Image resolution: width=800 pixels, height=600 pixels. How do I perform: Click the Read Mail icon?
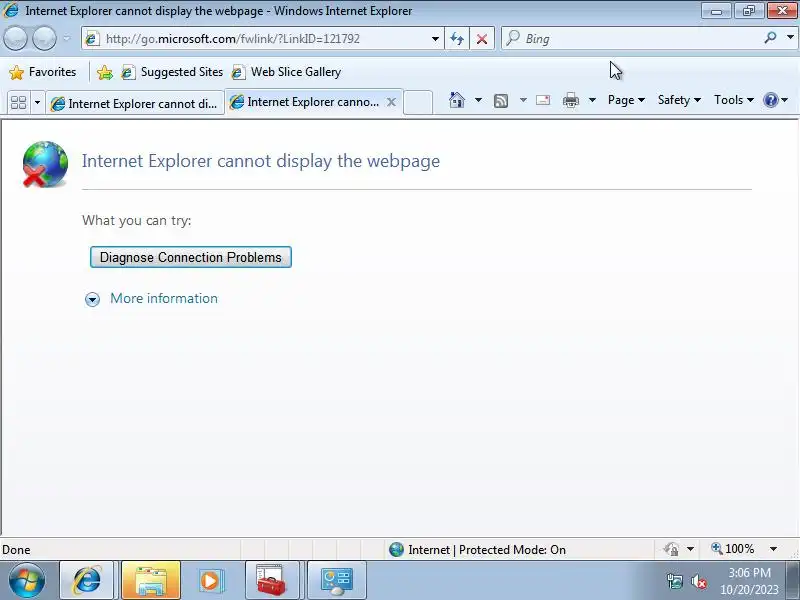(x=543, y=100)
